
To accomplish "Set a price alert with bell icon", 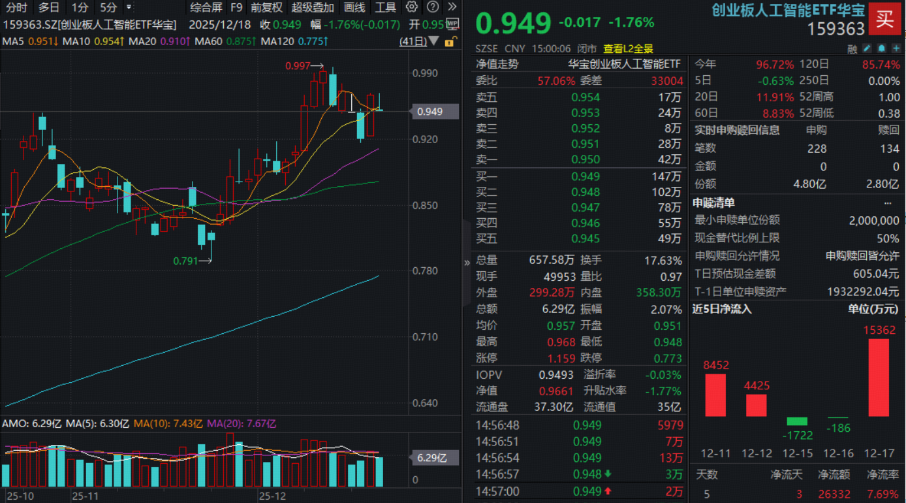I will pyautogui.click(x=882, y=49).
